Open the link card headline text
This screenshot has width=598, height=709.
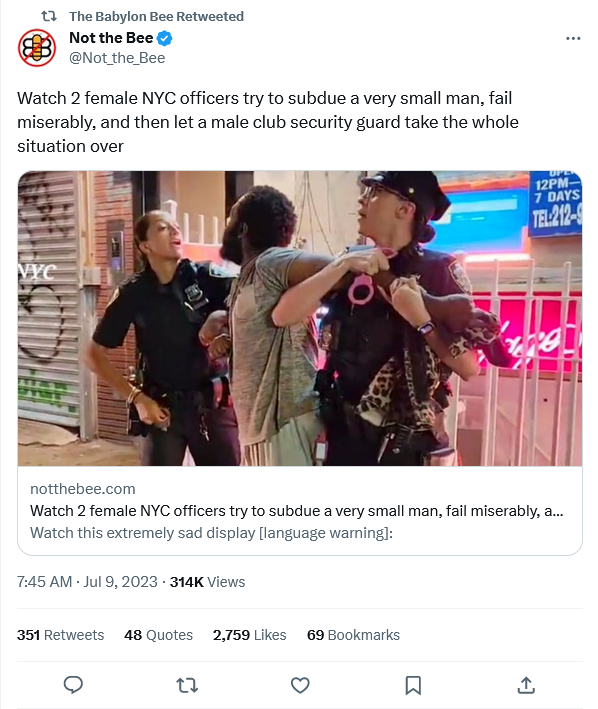[297, 511]
